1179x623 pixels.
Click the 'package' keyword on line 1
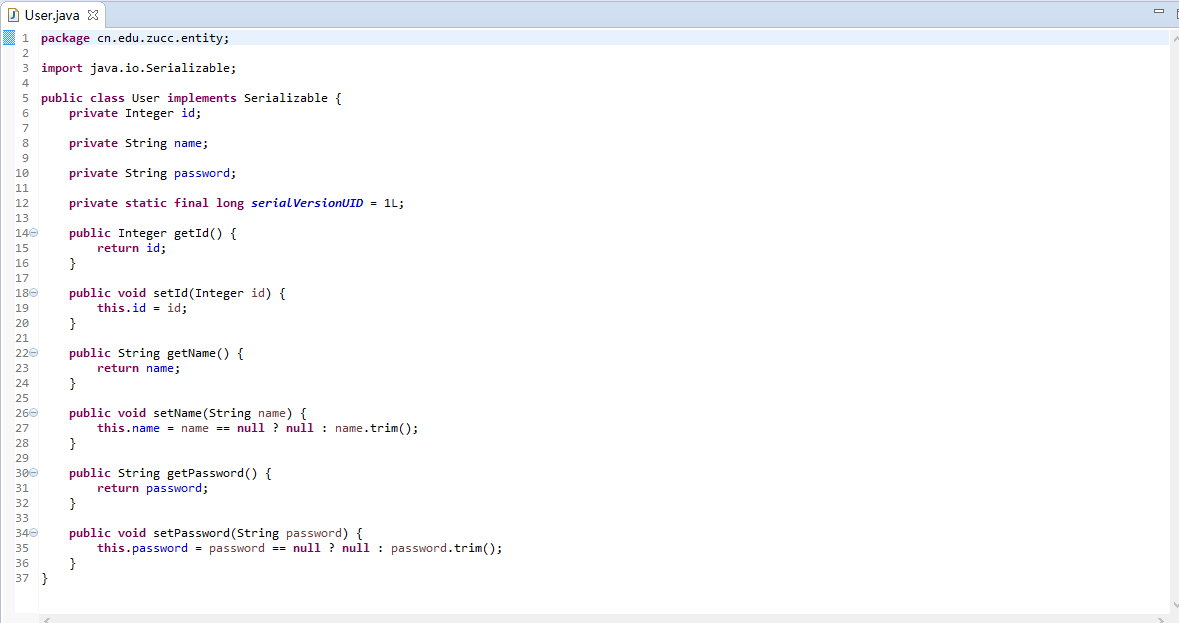pyautogui.click(x=65, y=38)
